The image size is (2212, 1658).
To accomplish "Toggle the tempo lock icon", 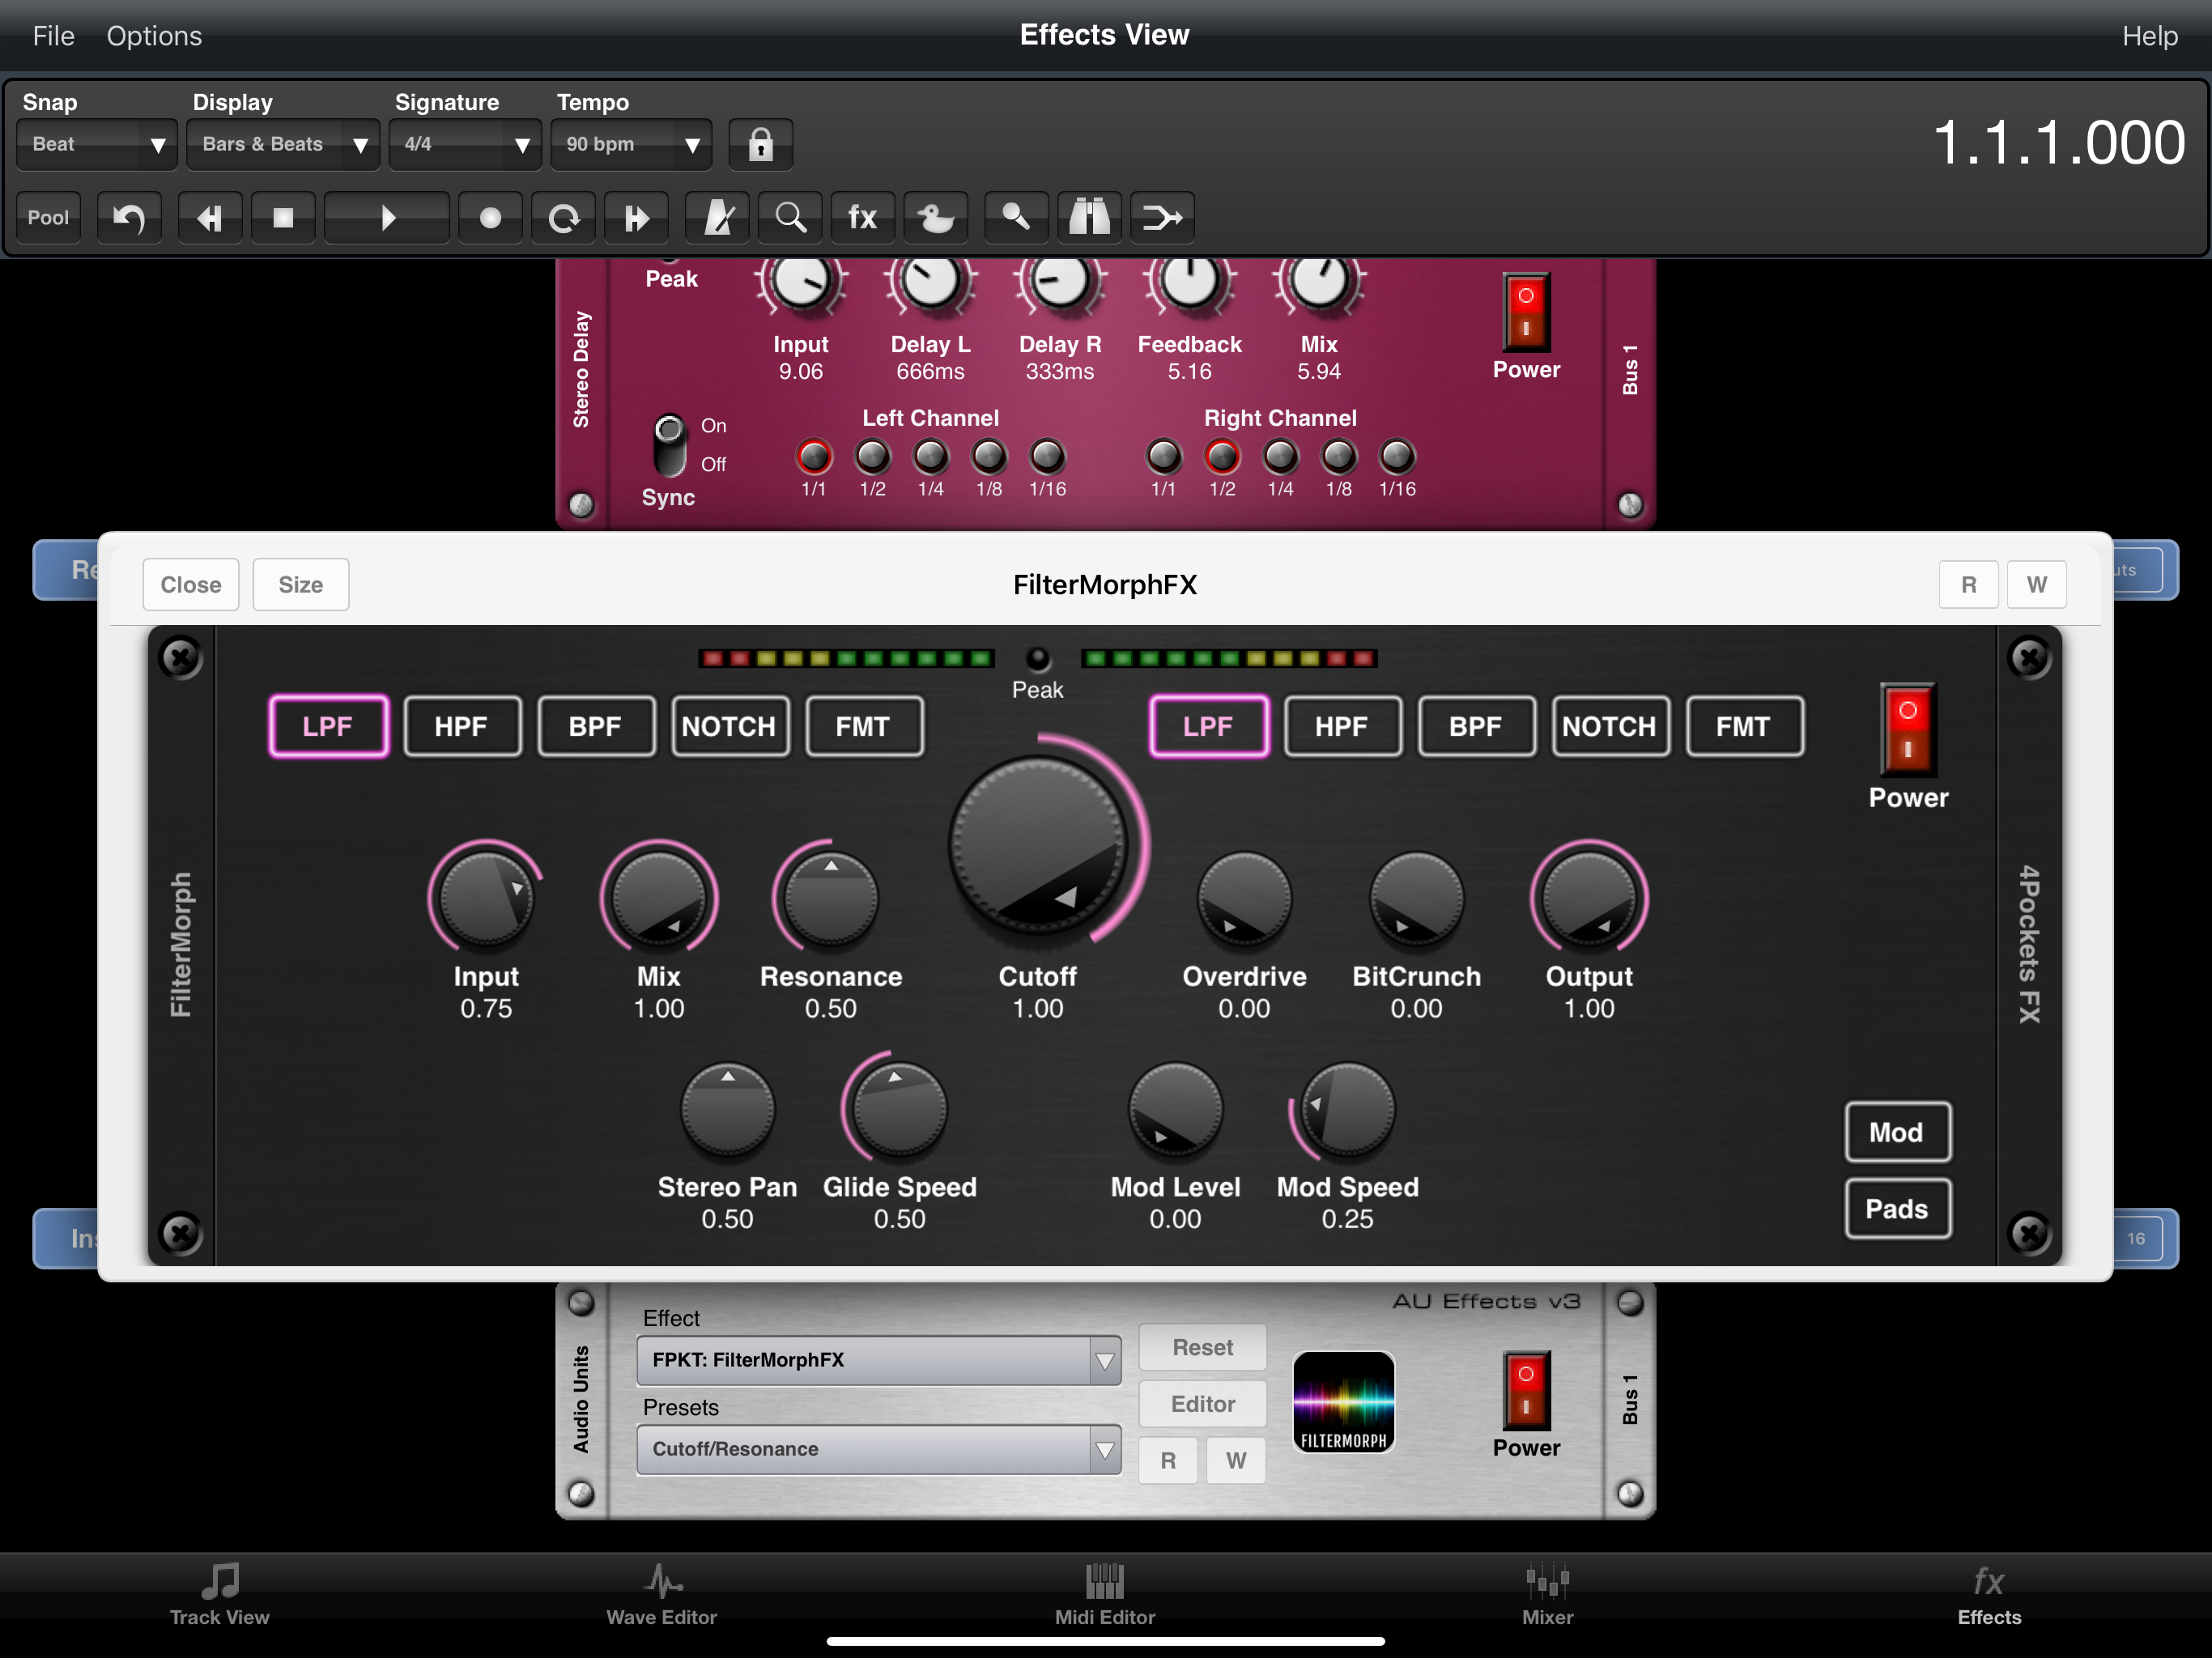I will pos(761,144).
